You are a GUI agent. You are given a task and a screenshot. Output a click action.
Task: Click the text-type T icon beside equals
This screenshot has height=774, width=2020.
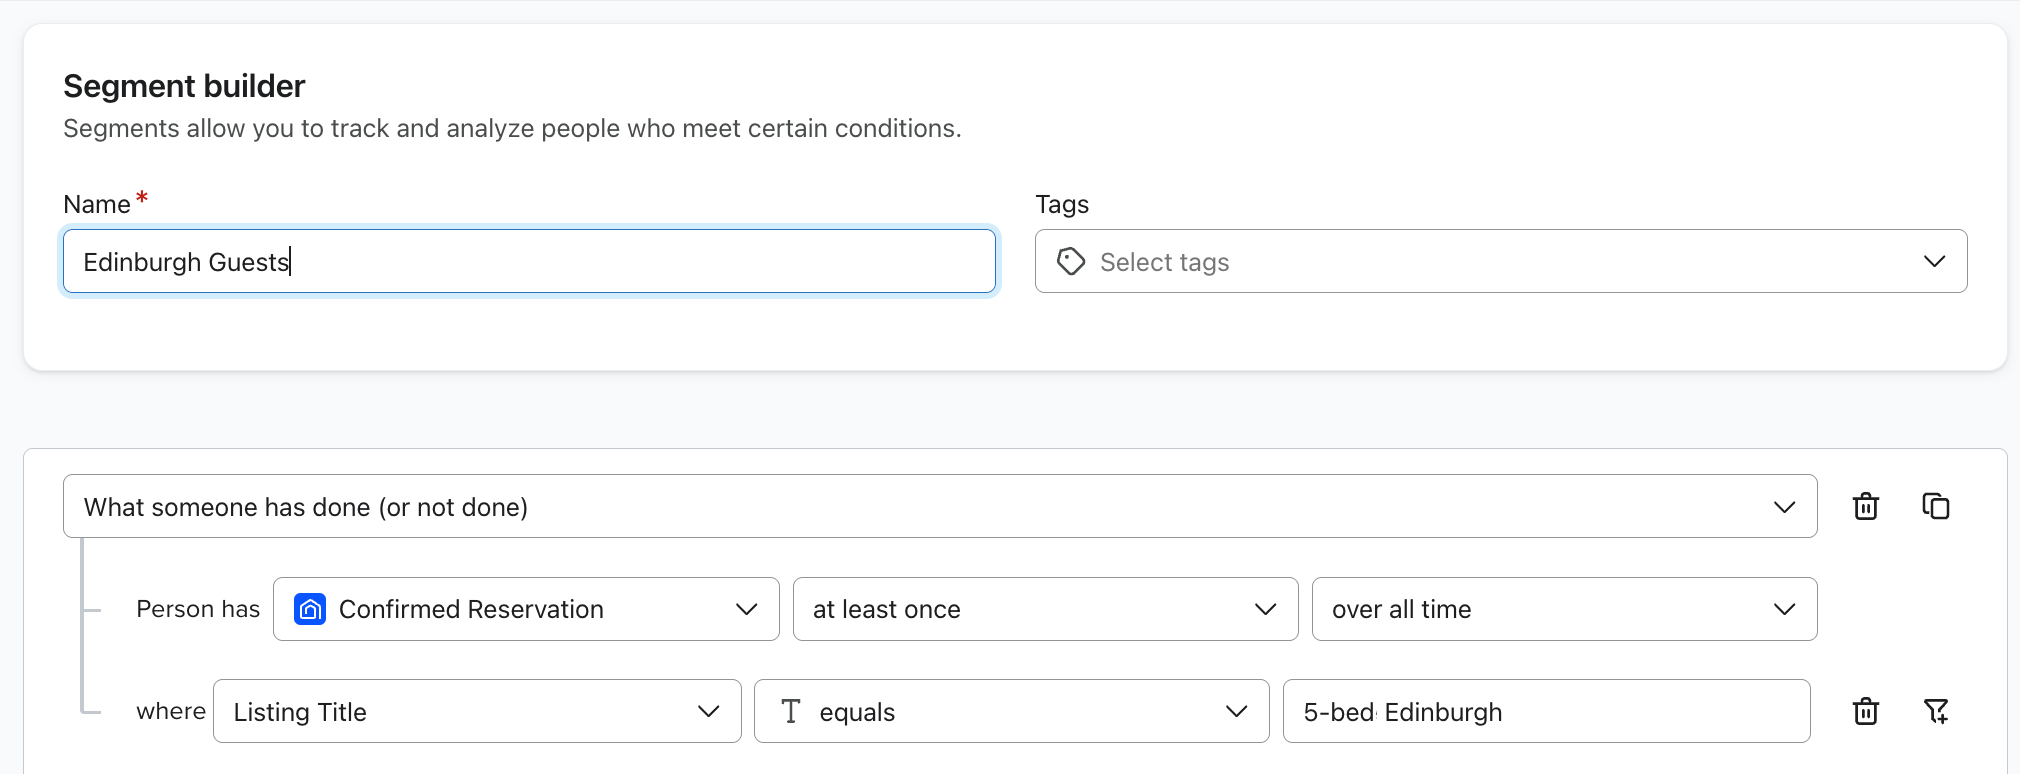coord(791,711)
